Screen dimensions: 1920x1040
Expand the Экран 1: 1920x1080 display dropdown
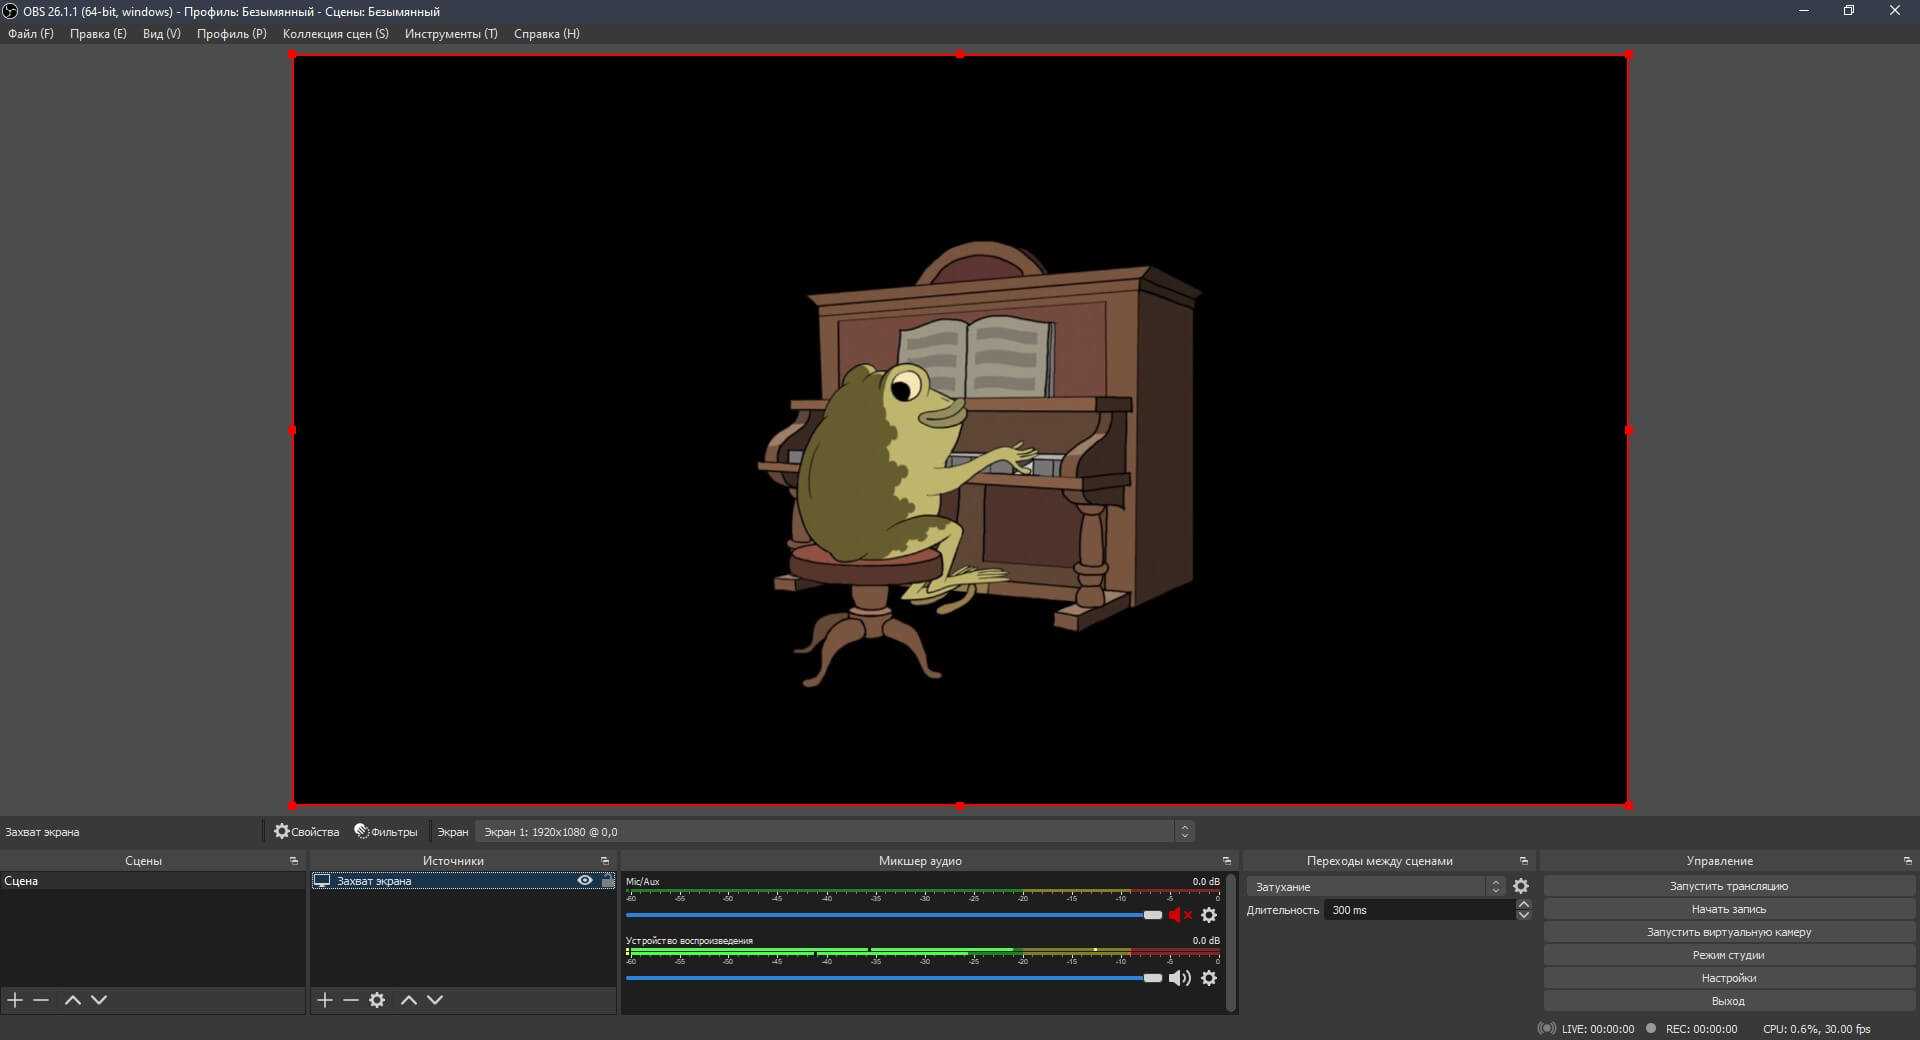pyautogui.click(x=1184, y=832)
